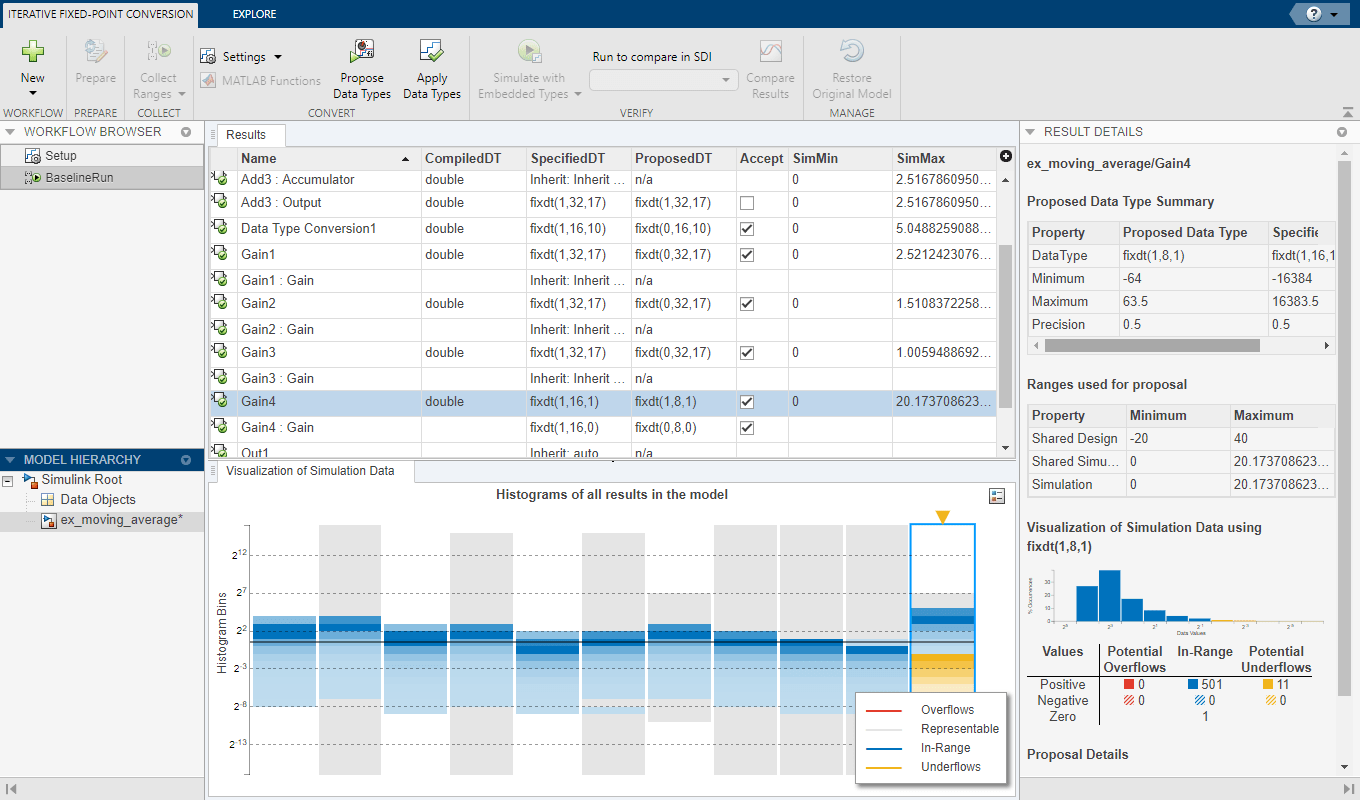The width and height of the screenshot is (1360, 800).
Task: Check the Accept box for Add3 : Output
Action: coord(746,203)
